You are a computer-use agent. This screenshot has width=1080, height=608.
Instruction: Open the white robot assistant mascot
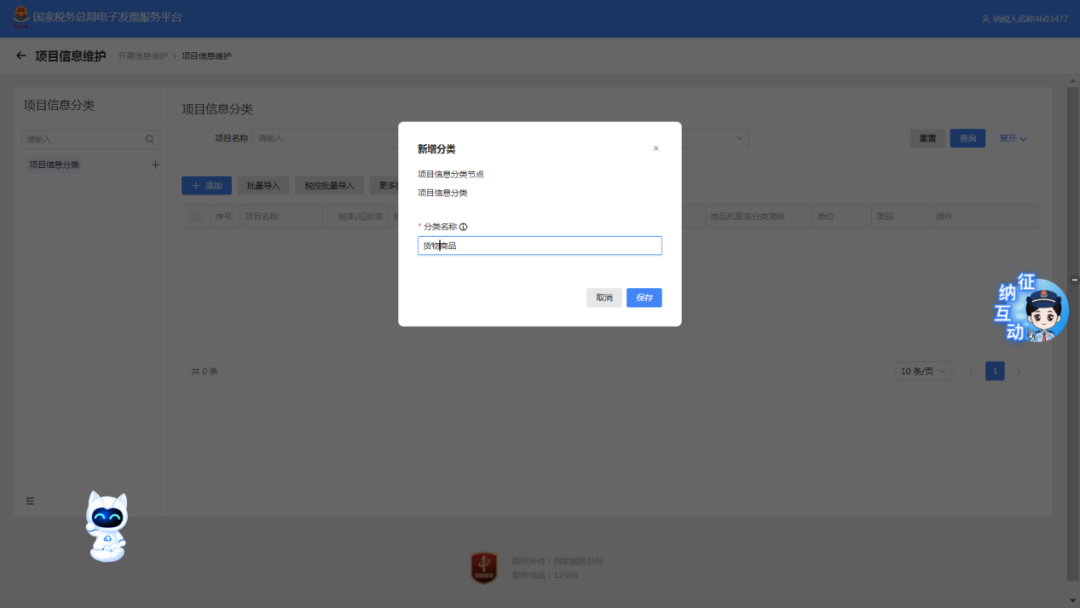click(106, 524)
